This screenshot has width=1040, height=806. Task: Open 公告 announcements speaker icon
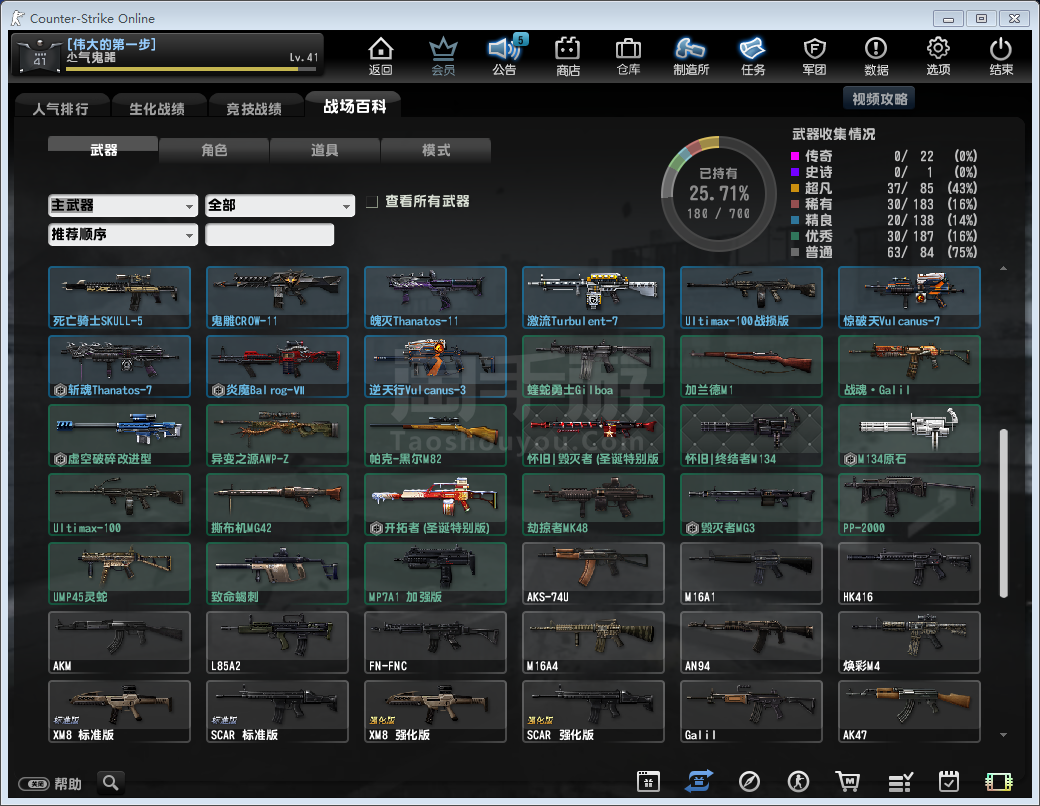point(505,56)
